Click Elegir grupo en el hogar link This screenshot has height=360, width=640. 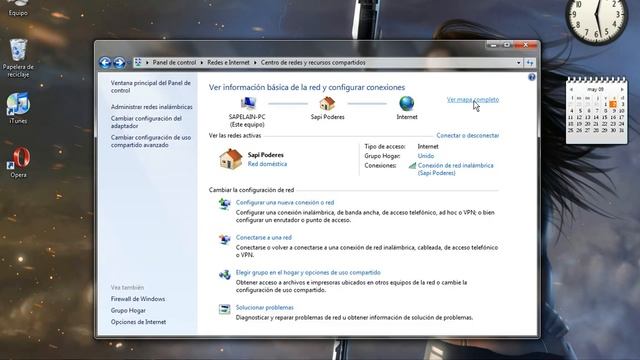tap(308, 273)
